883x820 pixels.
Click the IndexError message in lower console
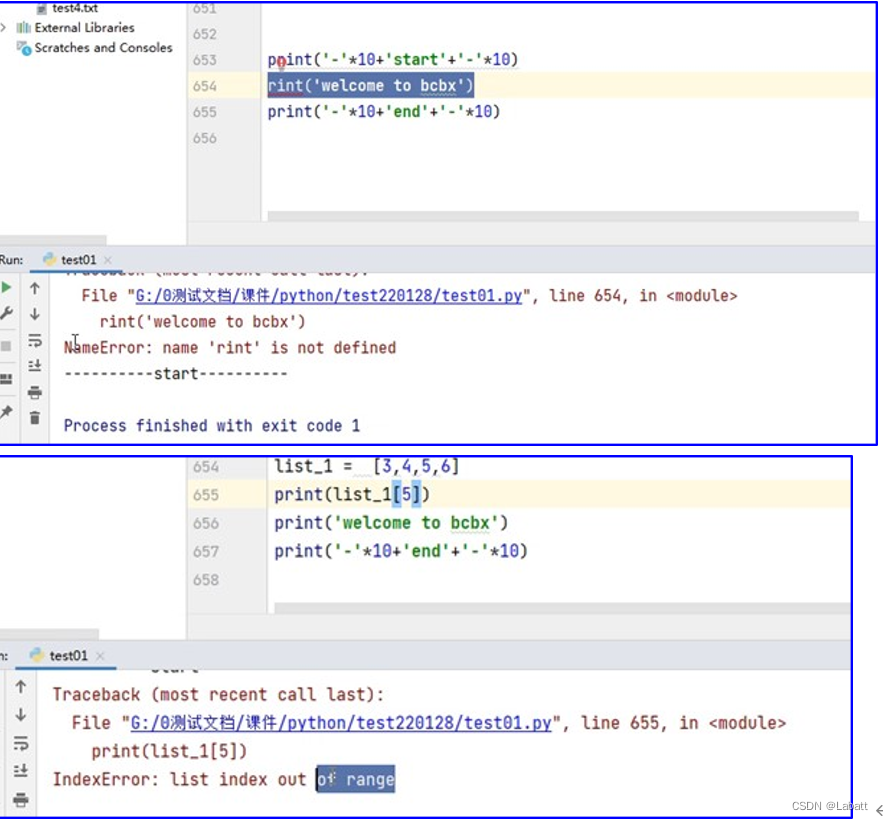[x=224, y=779]
